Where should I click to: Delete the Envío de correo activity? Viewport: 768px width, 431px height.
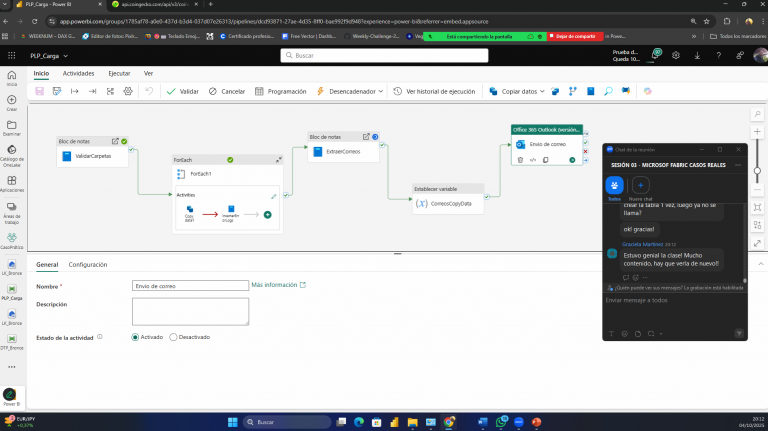(x=521, y=159)
